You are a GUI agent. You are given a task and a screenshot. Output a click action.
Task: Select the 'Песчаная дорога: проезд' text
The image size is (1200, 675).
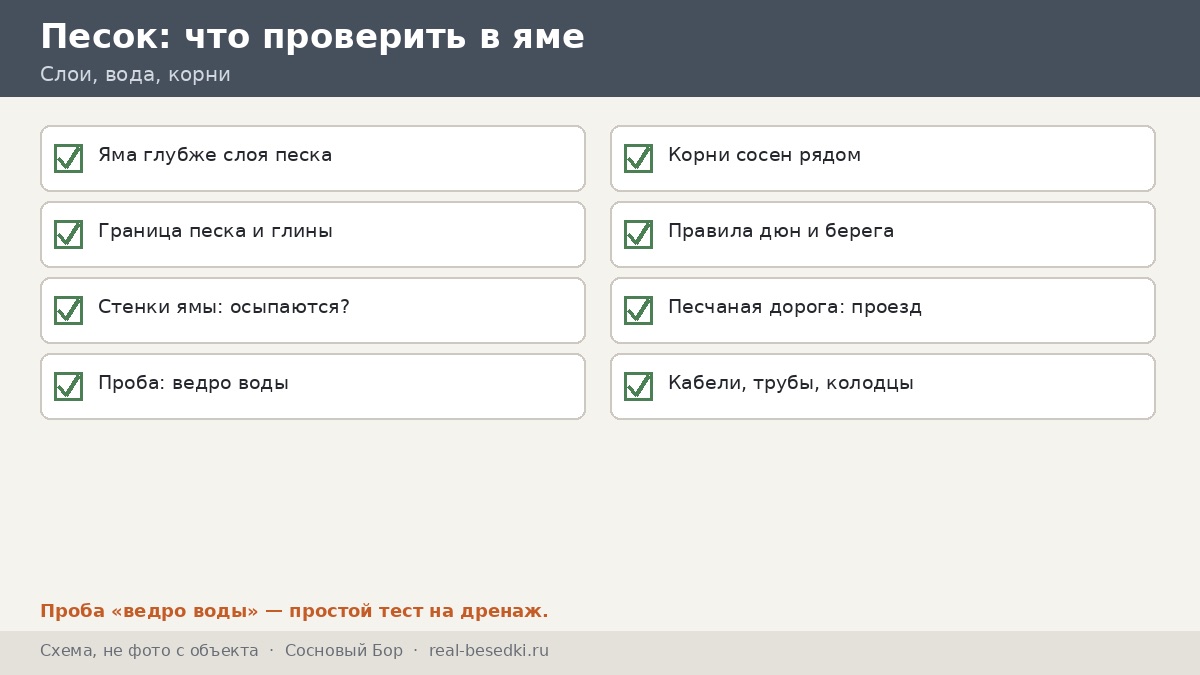pos(795,307)
